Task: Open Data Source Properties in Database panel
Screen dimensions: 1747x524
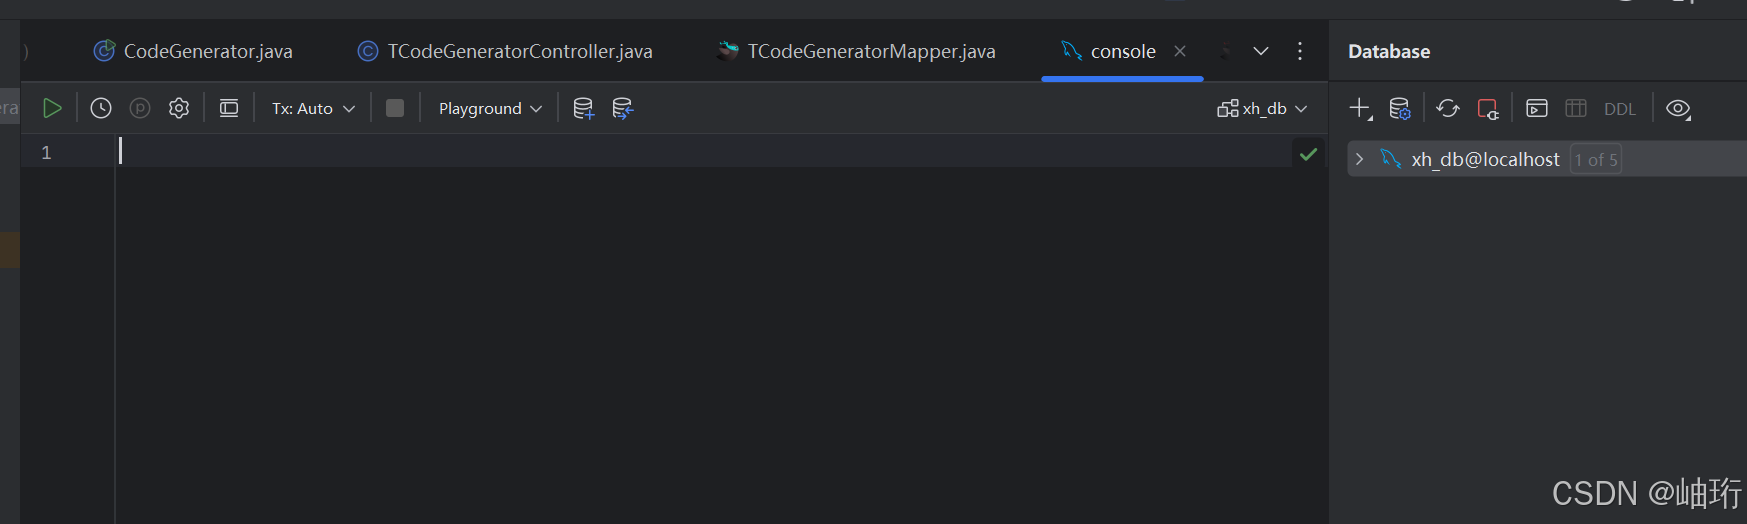Action: pos(1400,108)
